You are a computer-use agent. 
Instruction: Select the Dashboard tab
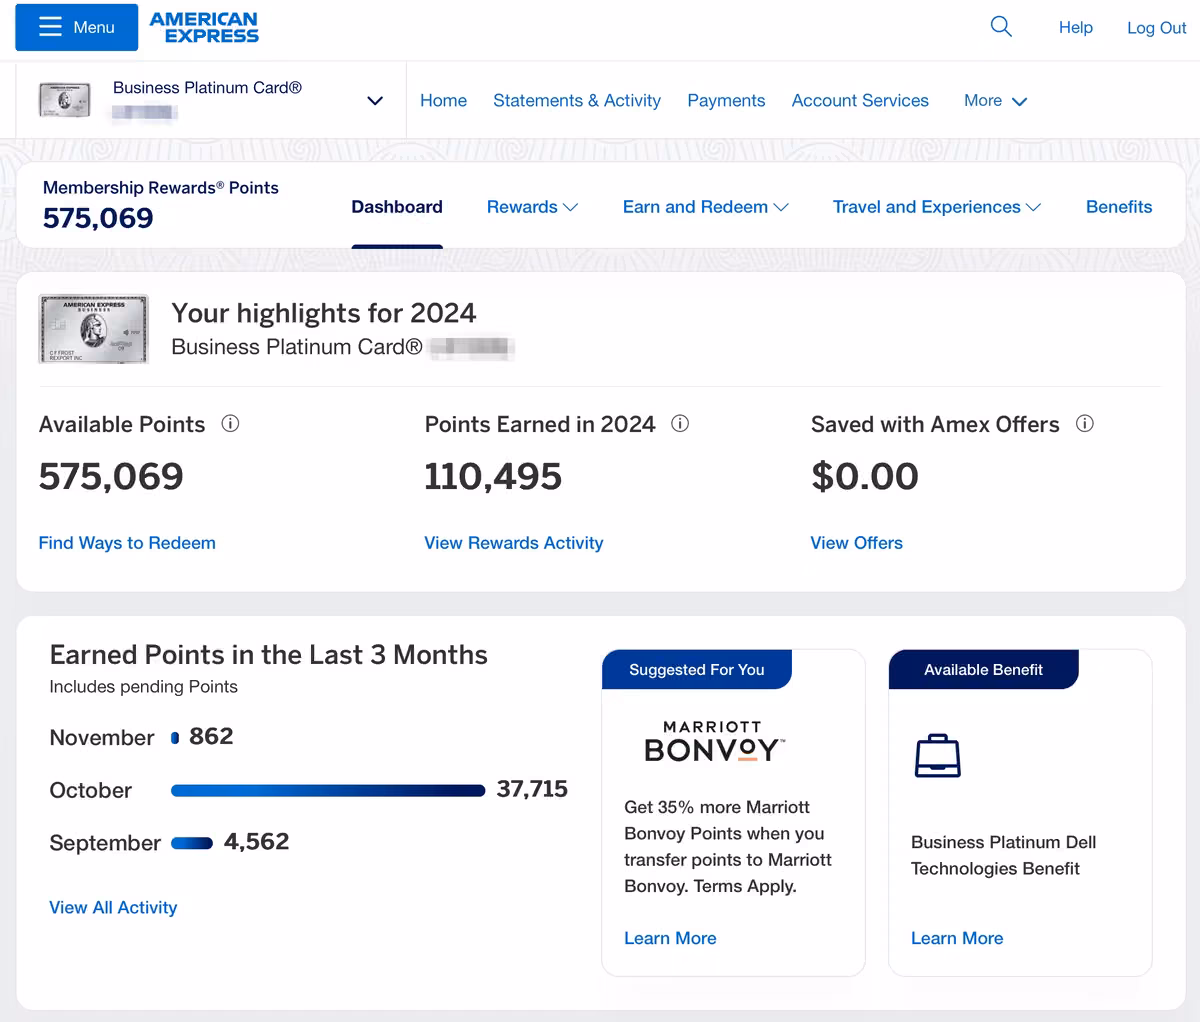point(397,207)
